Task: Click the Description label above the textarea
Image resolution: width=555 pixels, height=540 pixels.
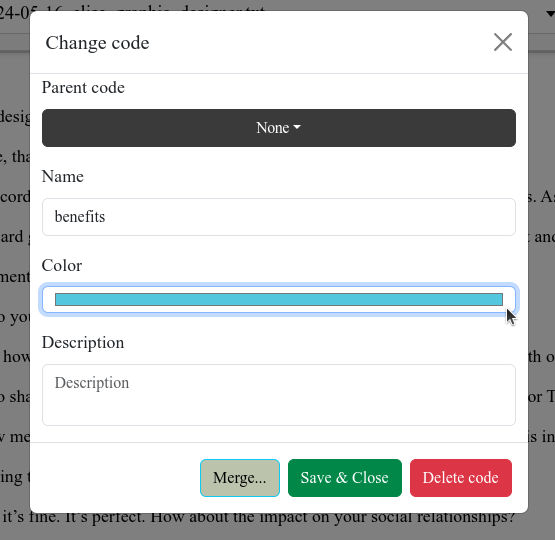Action: point(83,343)
